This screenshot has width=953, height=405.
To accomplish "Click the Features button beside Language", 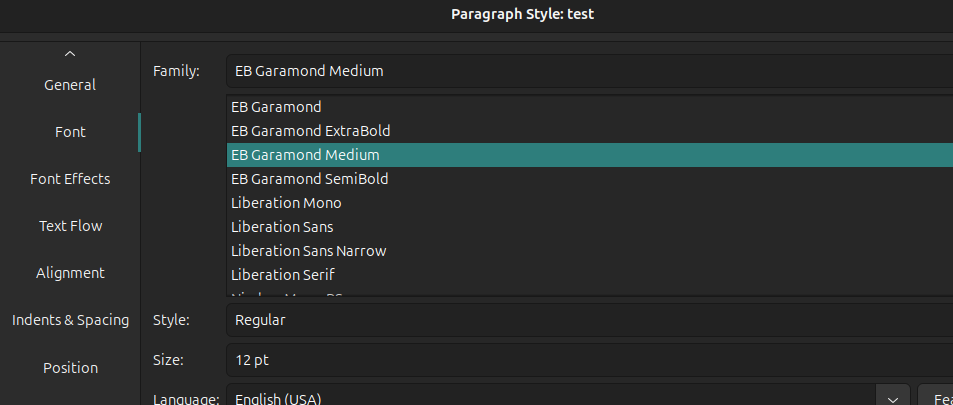I will pos(937,398).
